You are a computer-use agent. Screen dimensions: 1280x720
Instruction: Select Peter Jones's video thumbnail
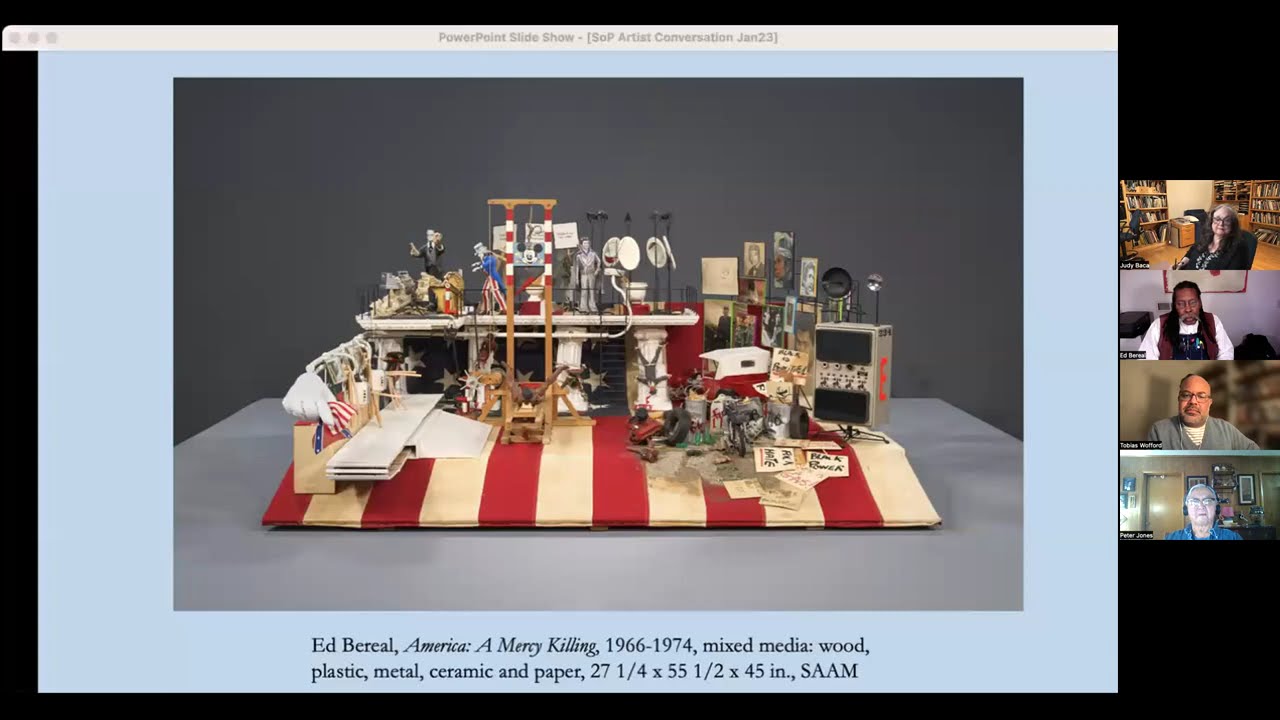pos(1199,495)
